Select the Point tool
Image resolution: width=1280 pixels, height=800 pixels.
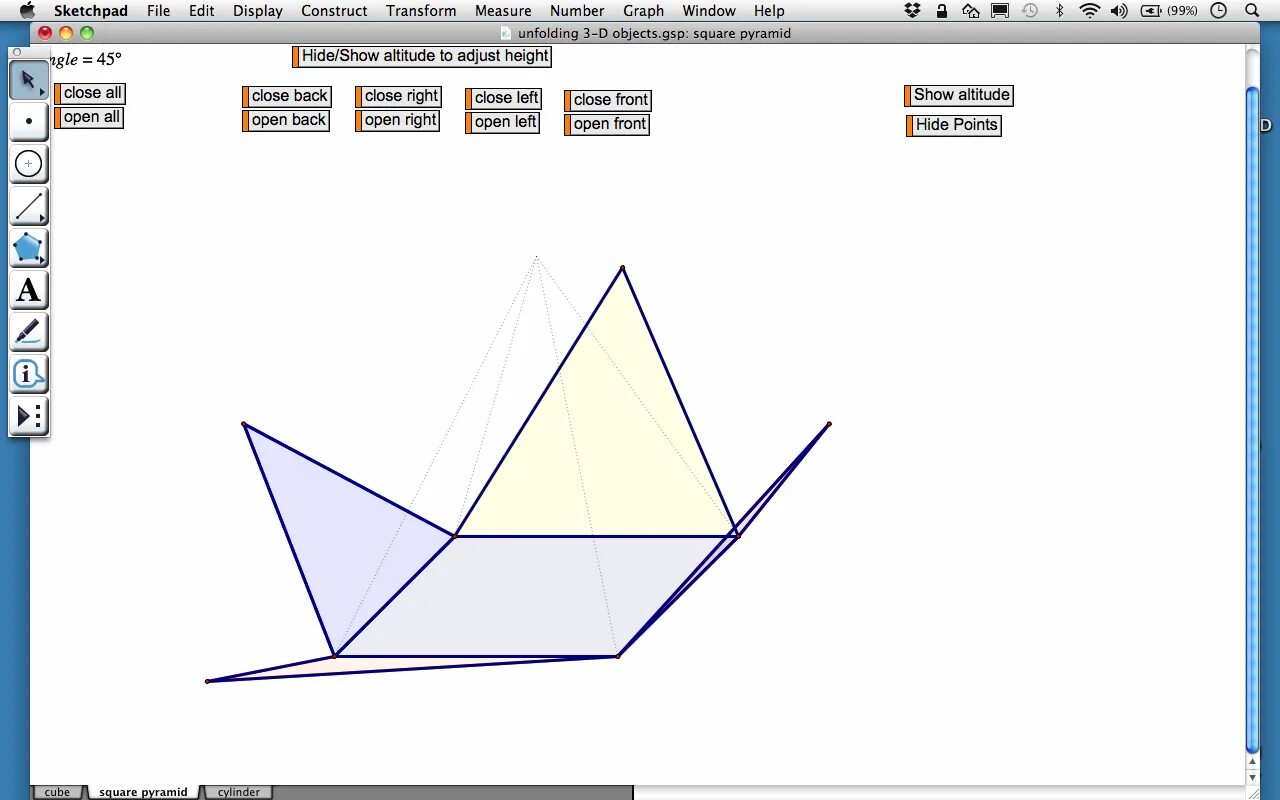click(x=29, y=122)
